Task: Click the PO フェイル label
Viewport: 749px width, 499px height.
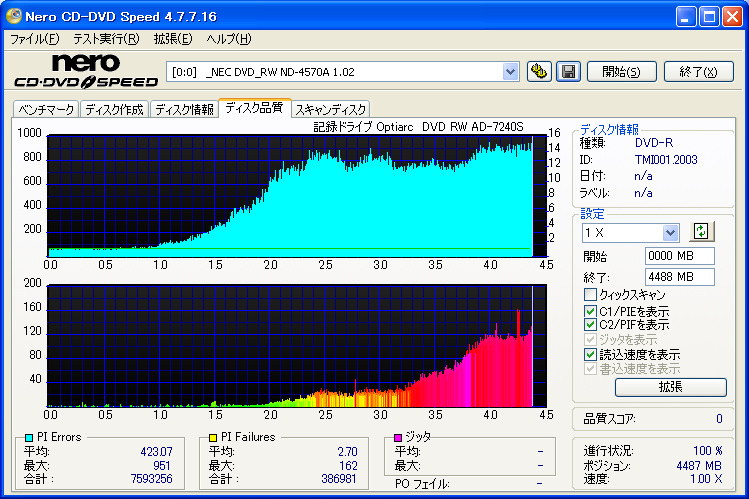Action: [422, 484]
